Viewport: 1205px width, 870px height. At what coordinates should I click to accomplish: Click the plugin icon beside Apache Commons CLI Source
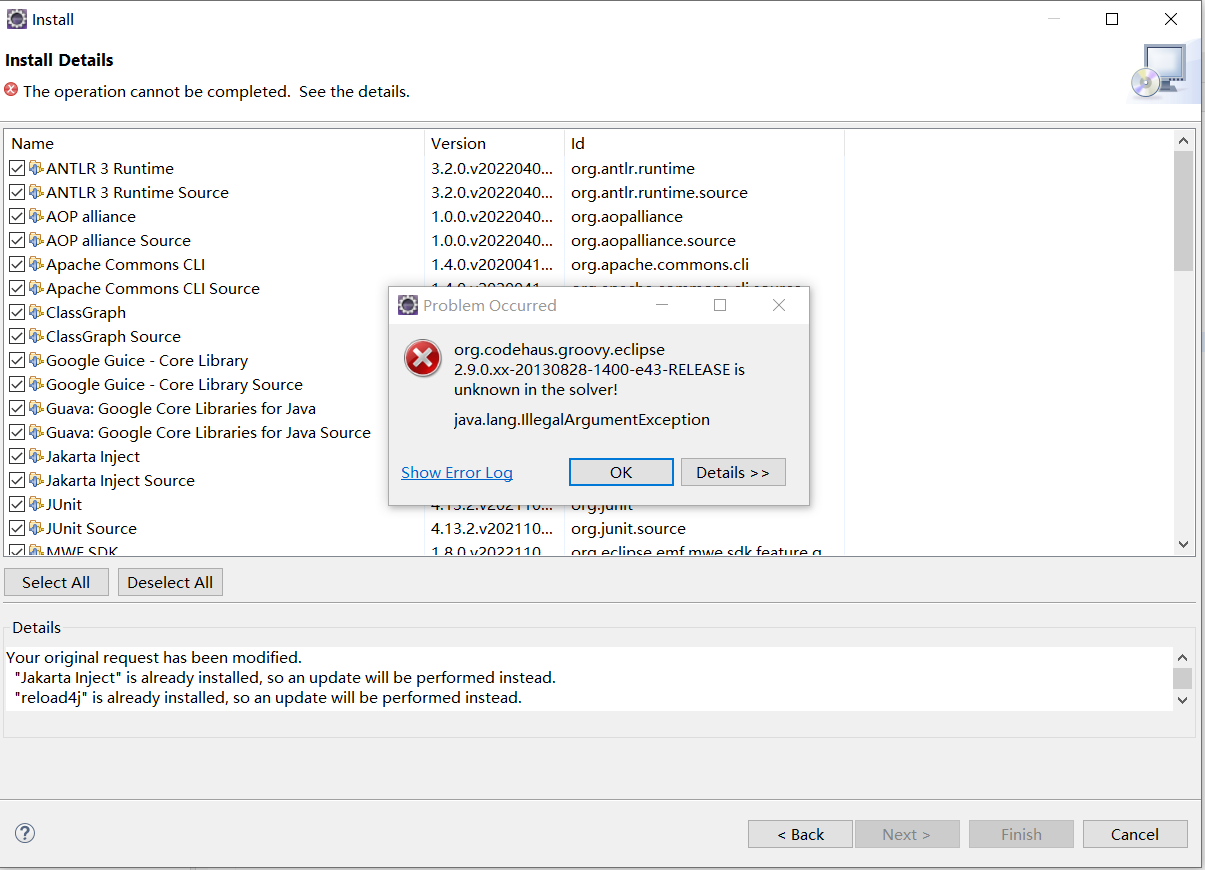coord(36,288)
